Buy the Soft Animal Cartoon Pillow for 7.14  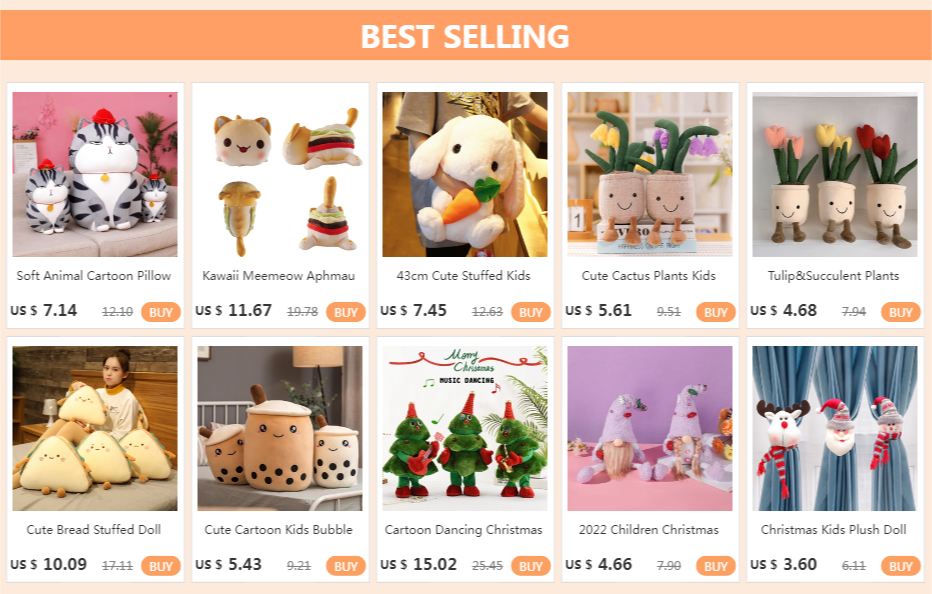160,312
